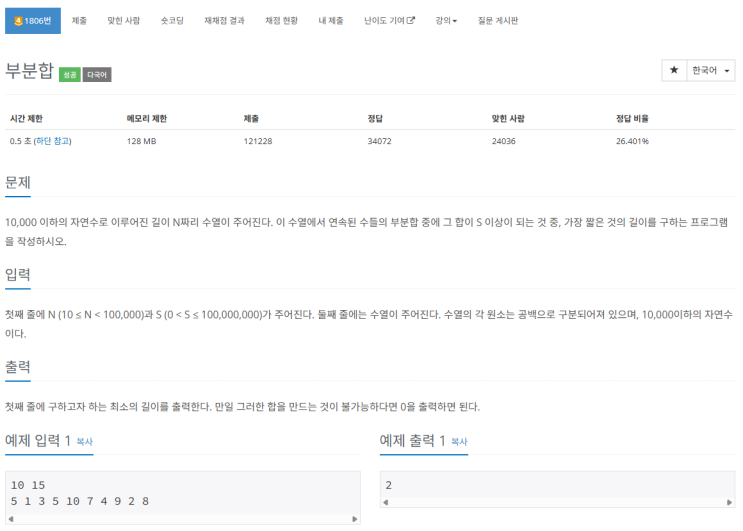Open the 재채점 결과 tab
The width and height of the screenshot is (743, 531).
coord(224,21)
